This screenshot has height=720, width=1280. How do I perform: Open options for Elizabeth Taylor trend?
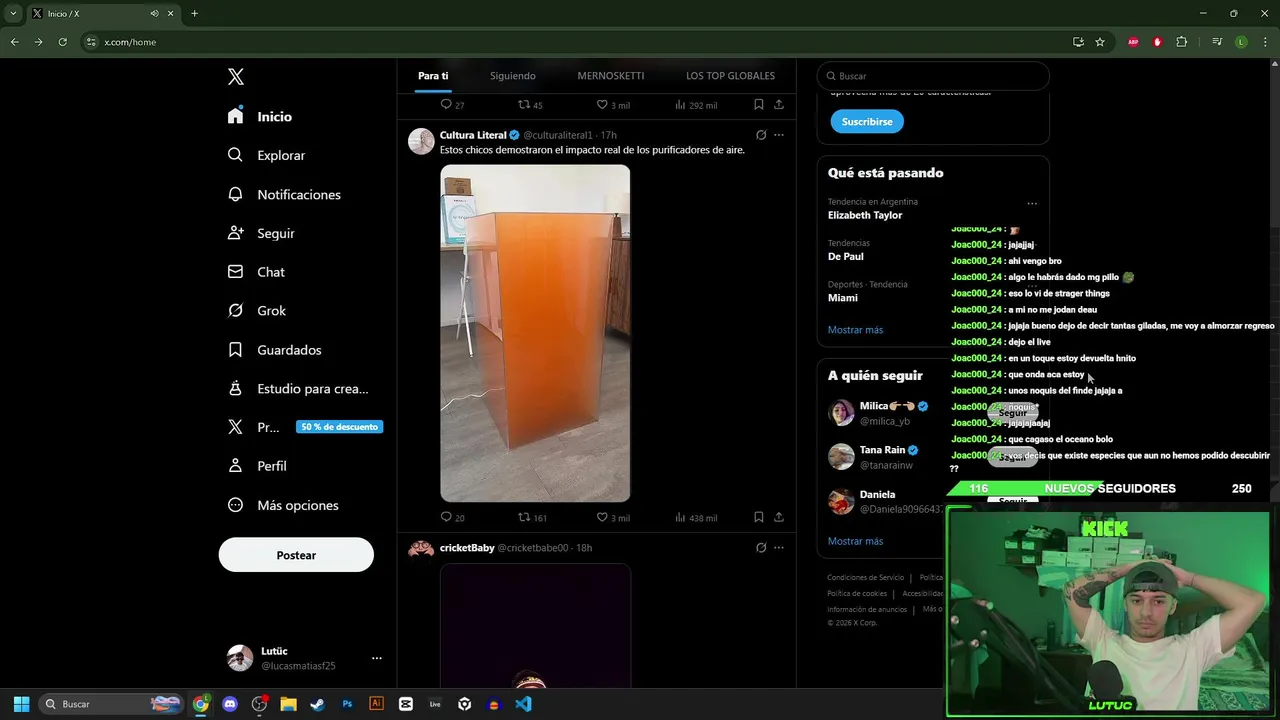pos(1032,204)
